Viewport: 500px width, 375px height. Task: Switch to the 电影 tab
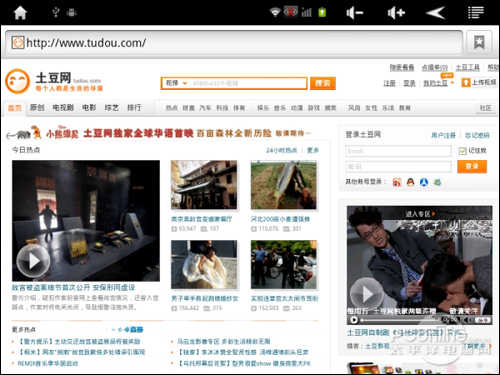(89, 108)
